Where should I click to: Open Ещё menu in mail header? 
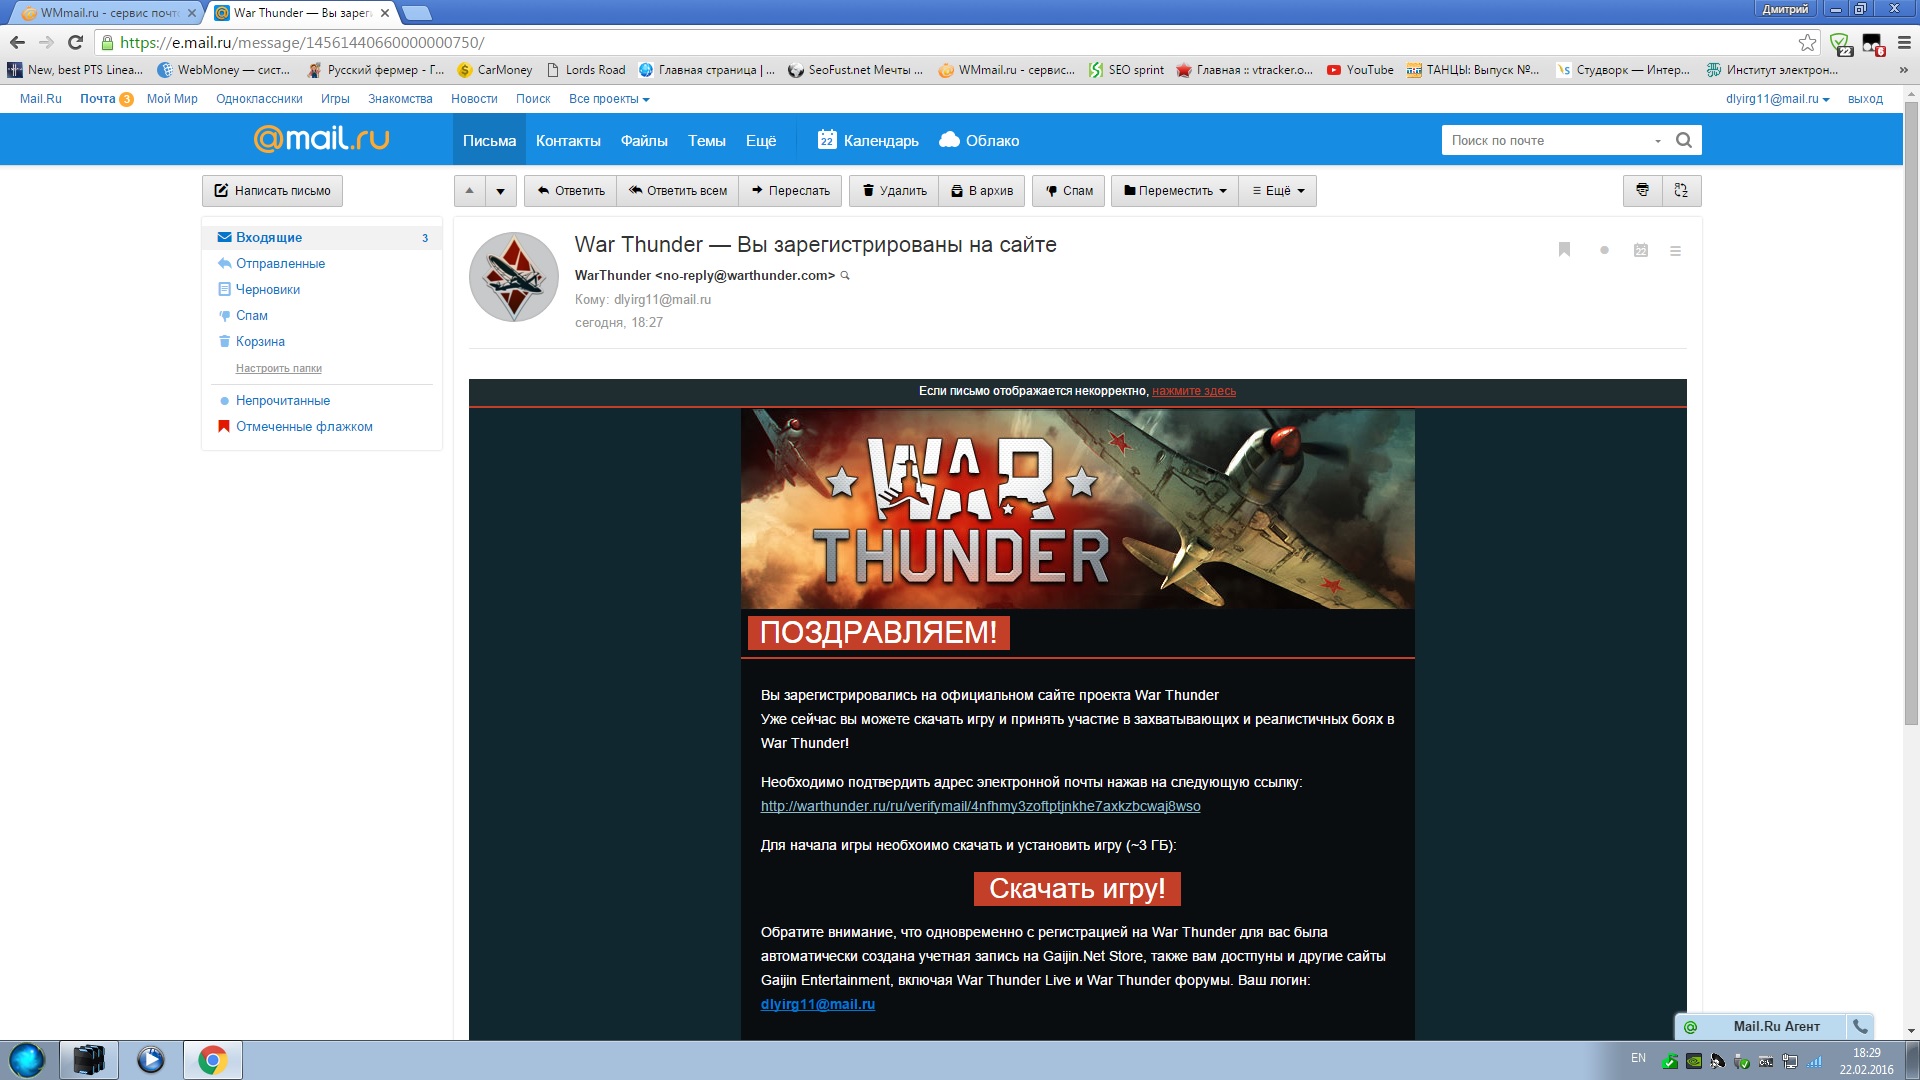[761, 140]
